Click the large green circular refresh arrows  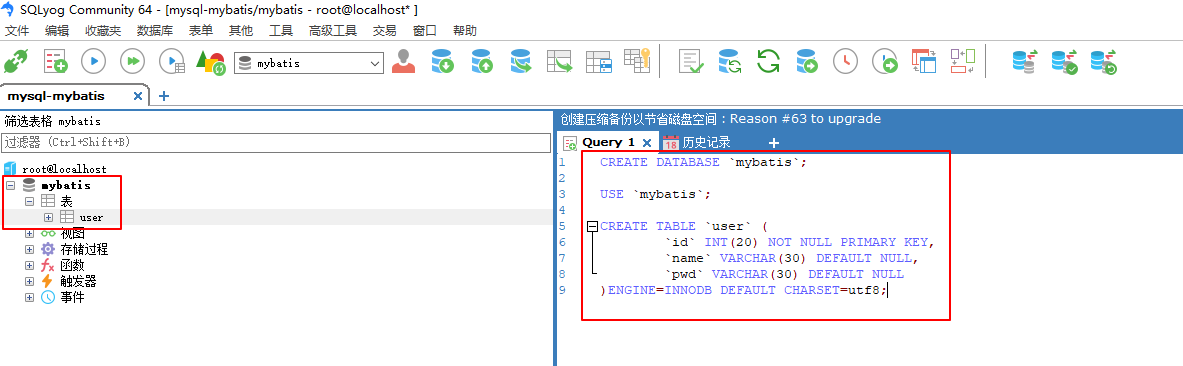click(x=768, y=61)
